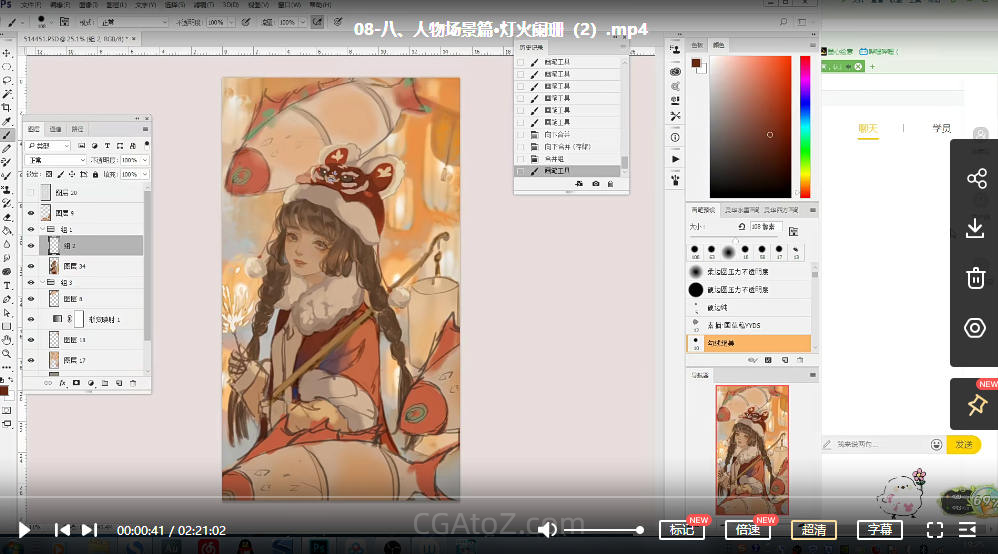Hide layer 图层 34 via eye icon
Screen dimensions: 998x554
[x=31, y=266]
